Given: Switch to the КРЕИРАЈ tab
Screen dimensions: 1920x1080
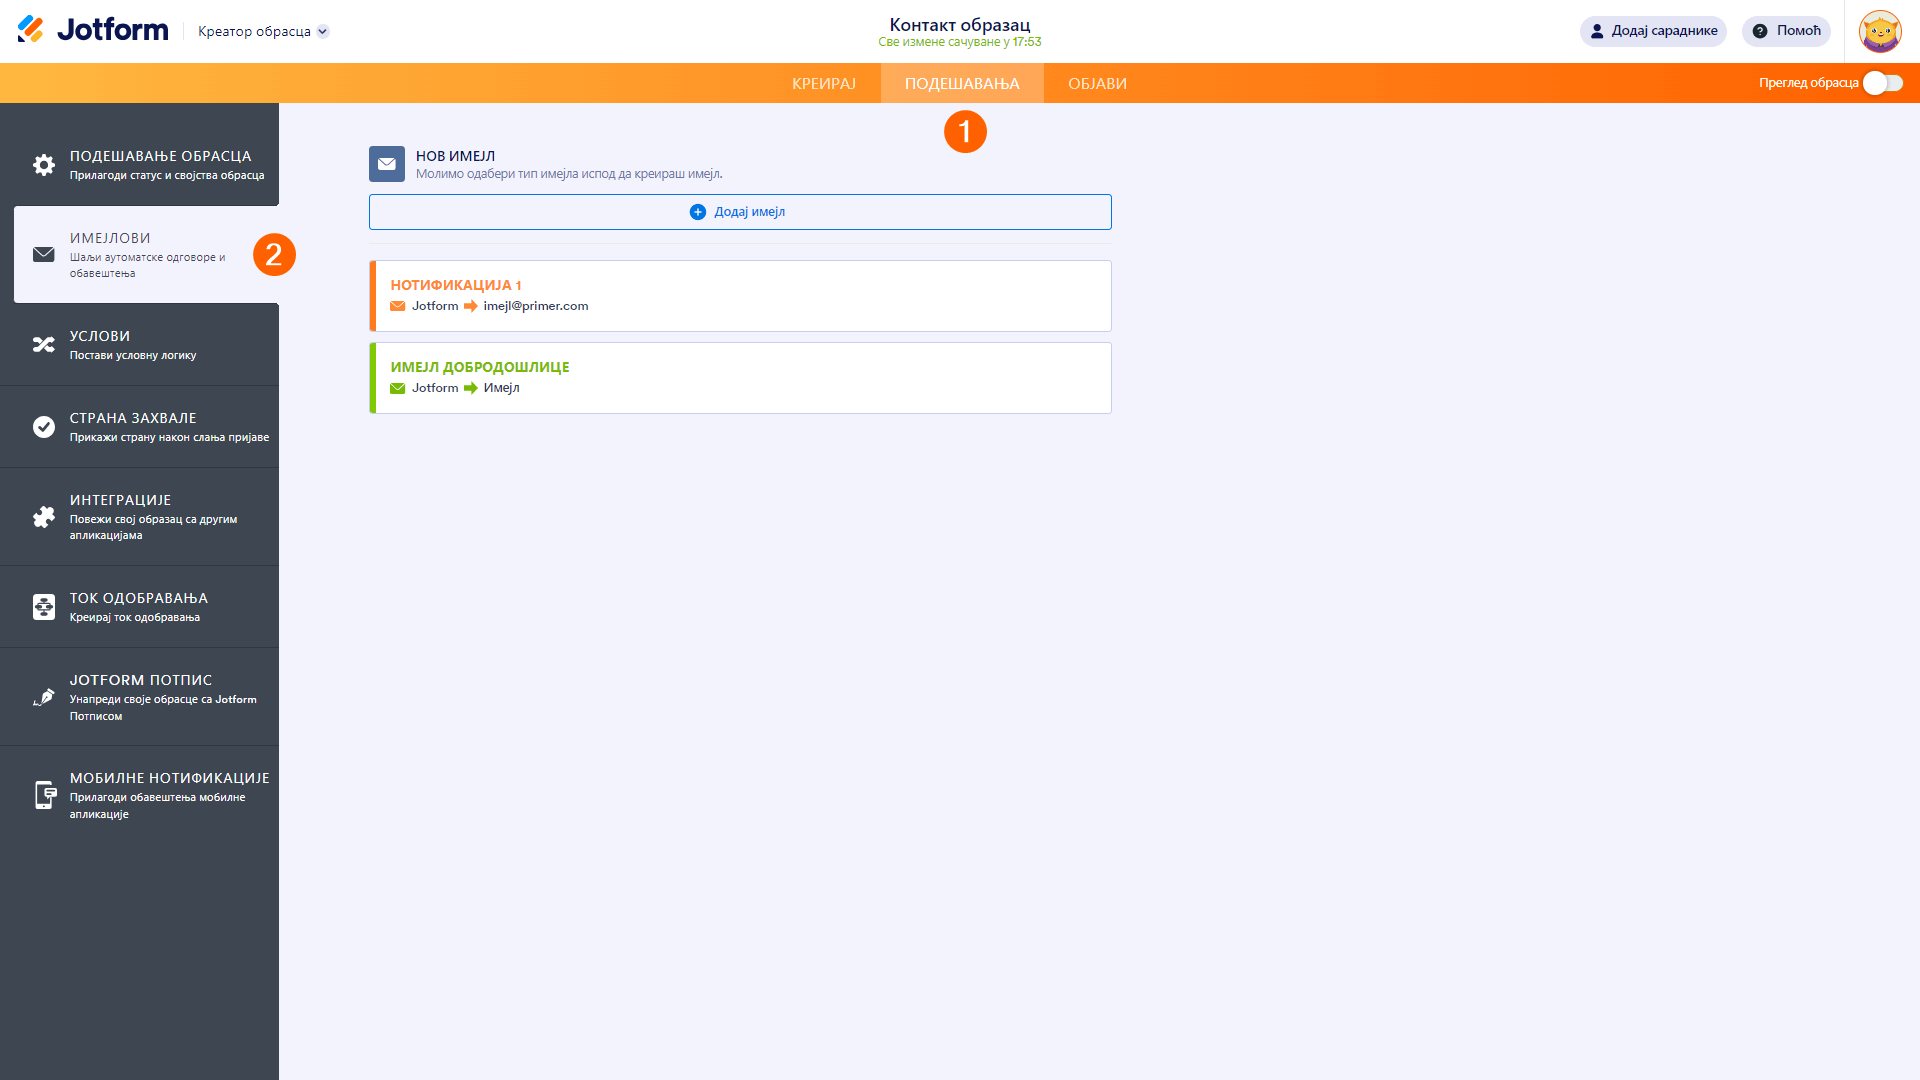Looking at the screenshot, I should pyautogui.click(x=823, y=84).
